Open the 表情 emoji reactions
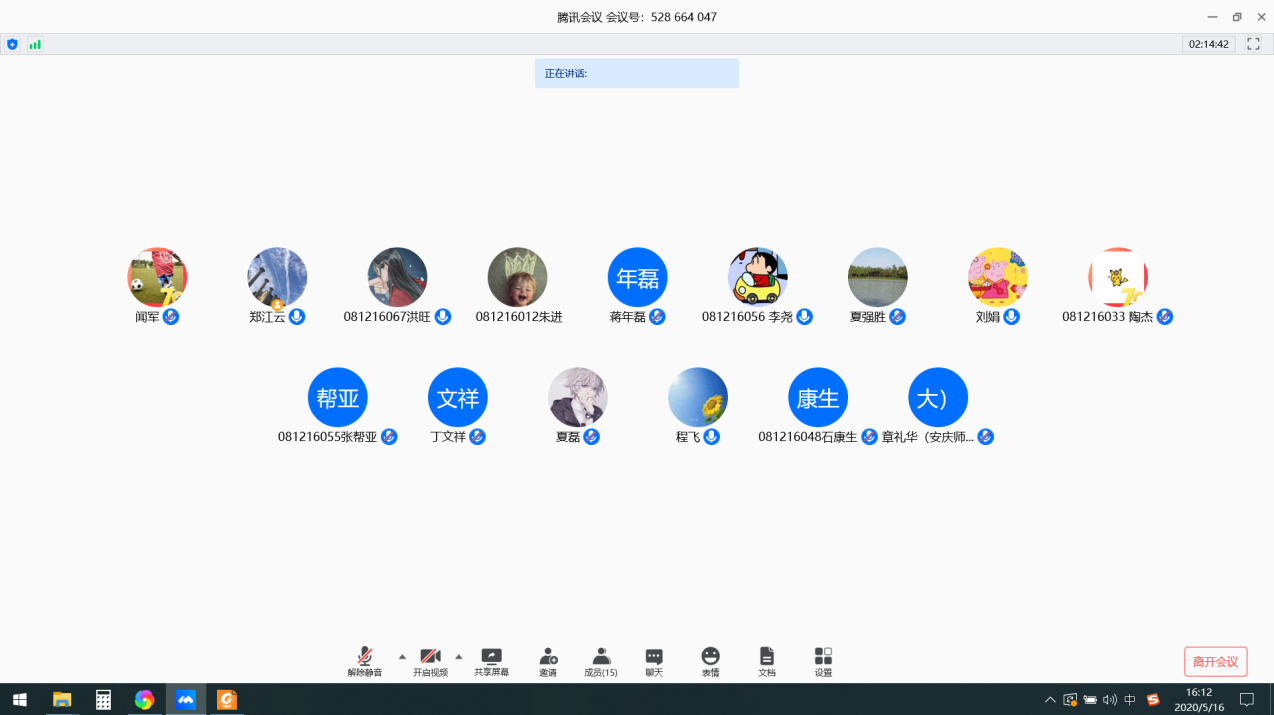The height and width of the screenshot is (715, 1274). click(710, 660)
